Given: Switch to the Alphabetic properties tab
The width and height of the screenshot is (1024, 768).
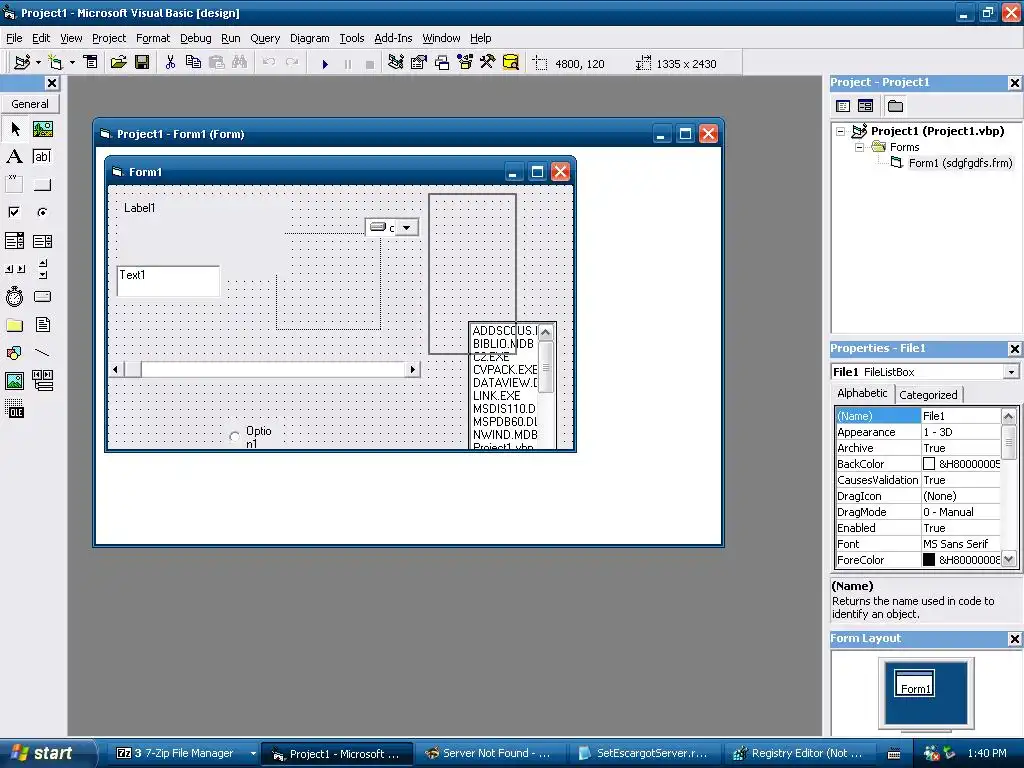Looking at the screenshot, I should click(862, 393).
